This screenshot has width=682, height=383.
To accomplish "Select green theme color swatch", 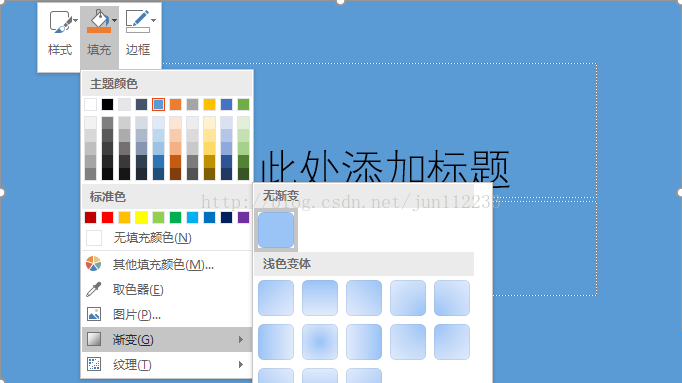I will [244, 104].
